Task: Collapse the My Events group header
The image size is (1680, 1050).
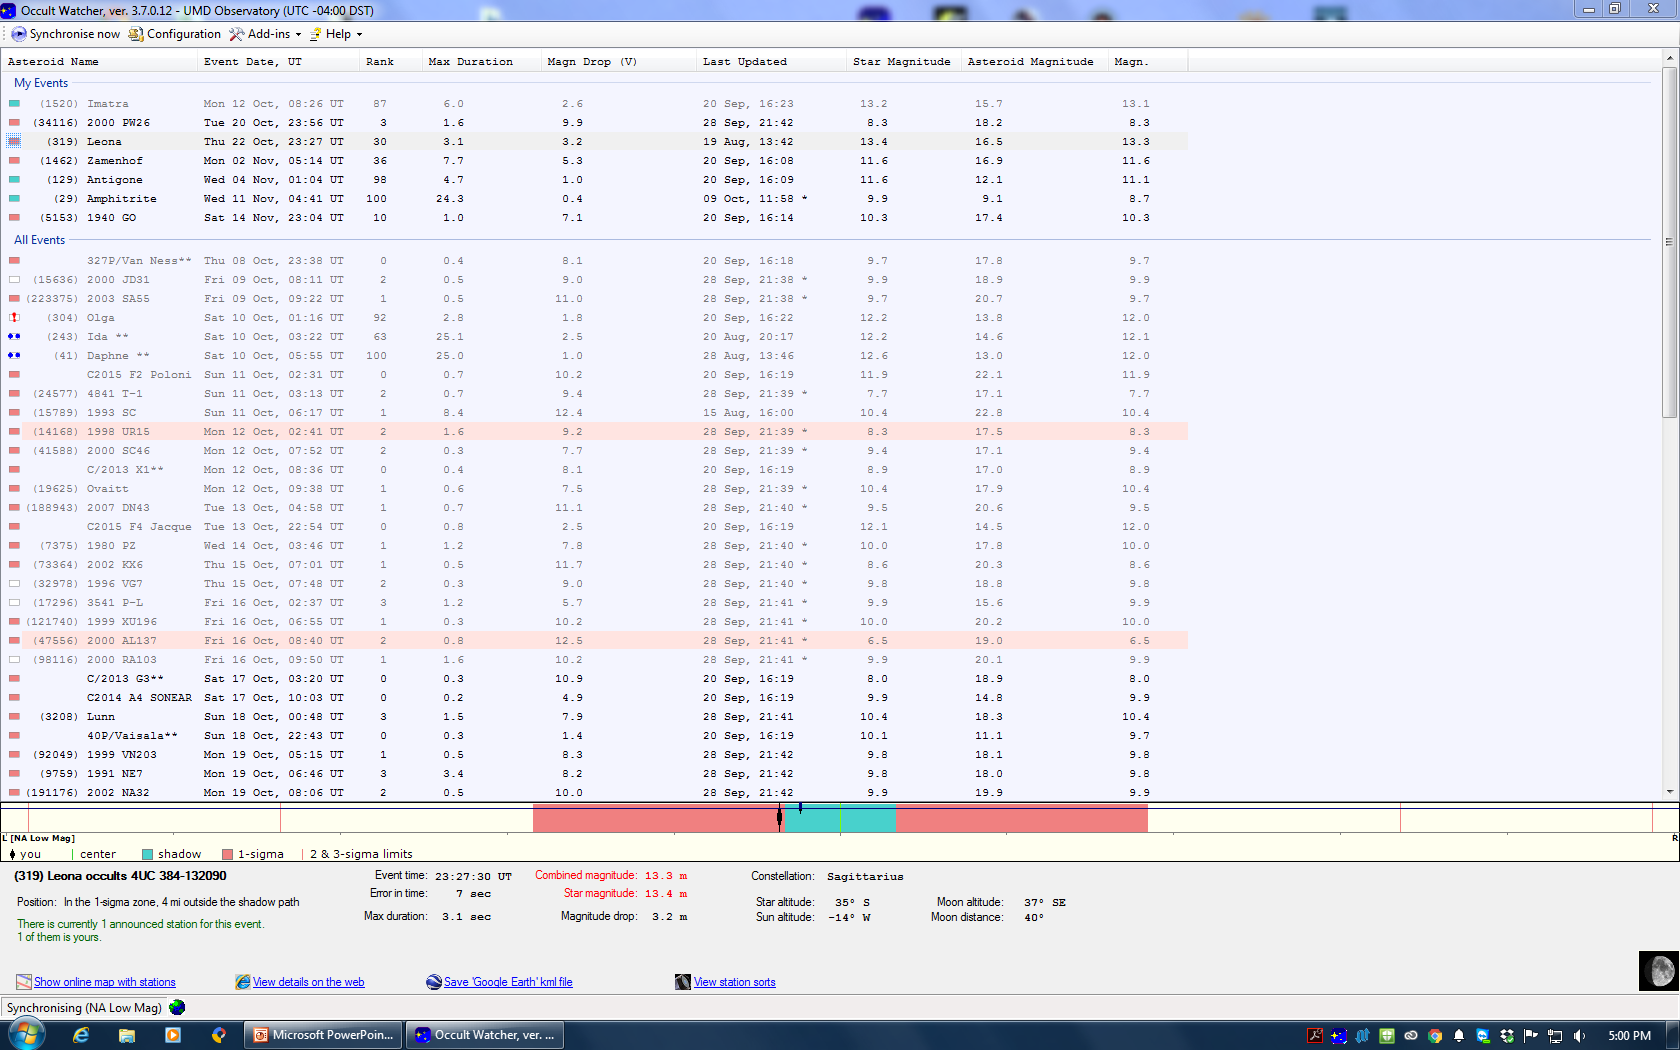Action: 41,83
